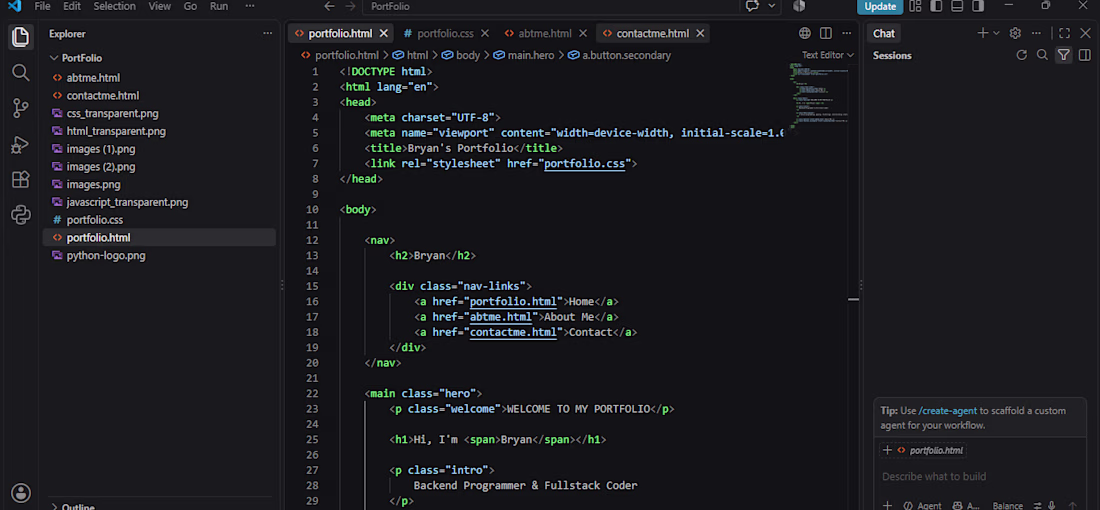Image resolution: width=1100 pixels, height=510 pixels.
Task: Open the Python activity bar icon
Action: [20, 215]
